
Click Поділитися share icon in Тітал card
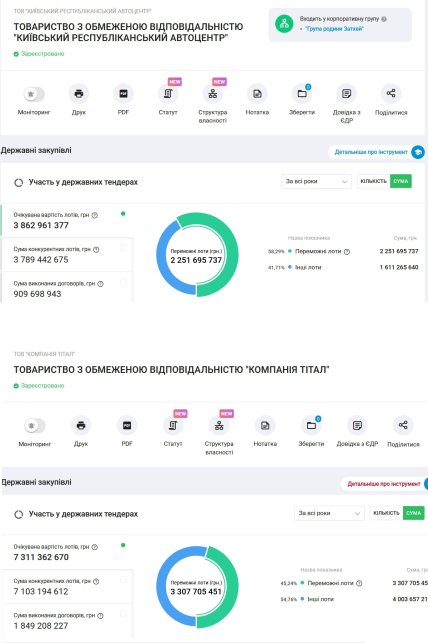[x=403, y=425]
